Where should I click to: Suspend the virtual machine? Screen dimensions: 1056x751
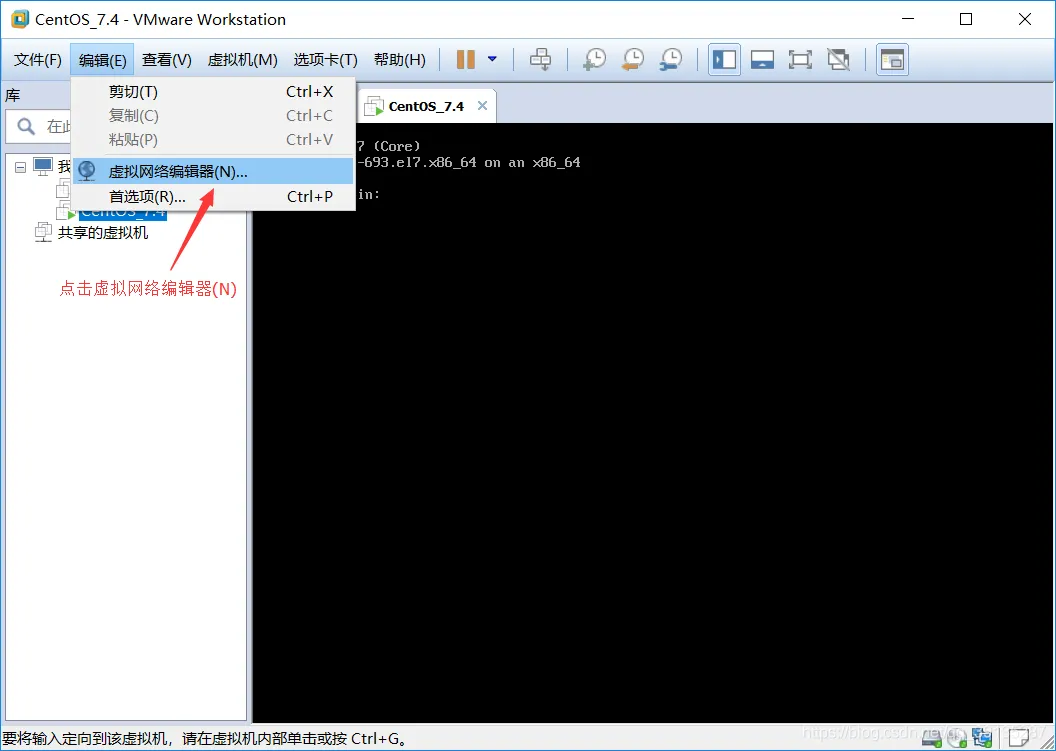(x=465, y=59)
